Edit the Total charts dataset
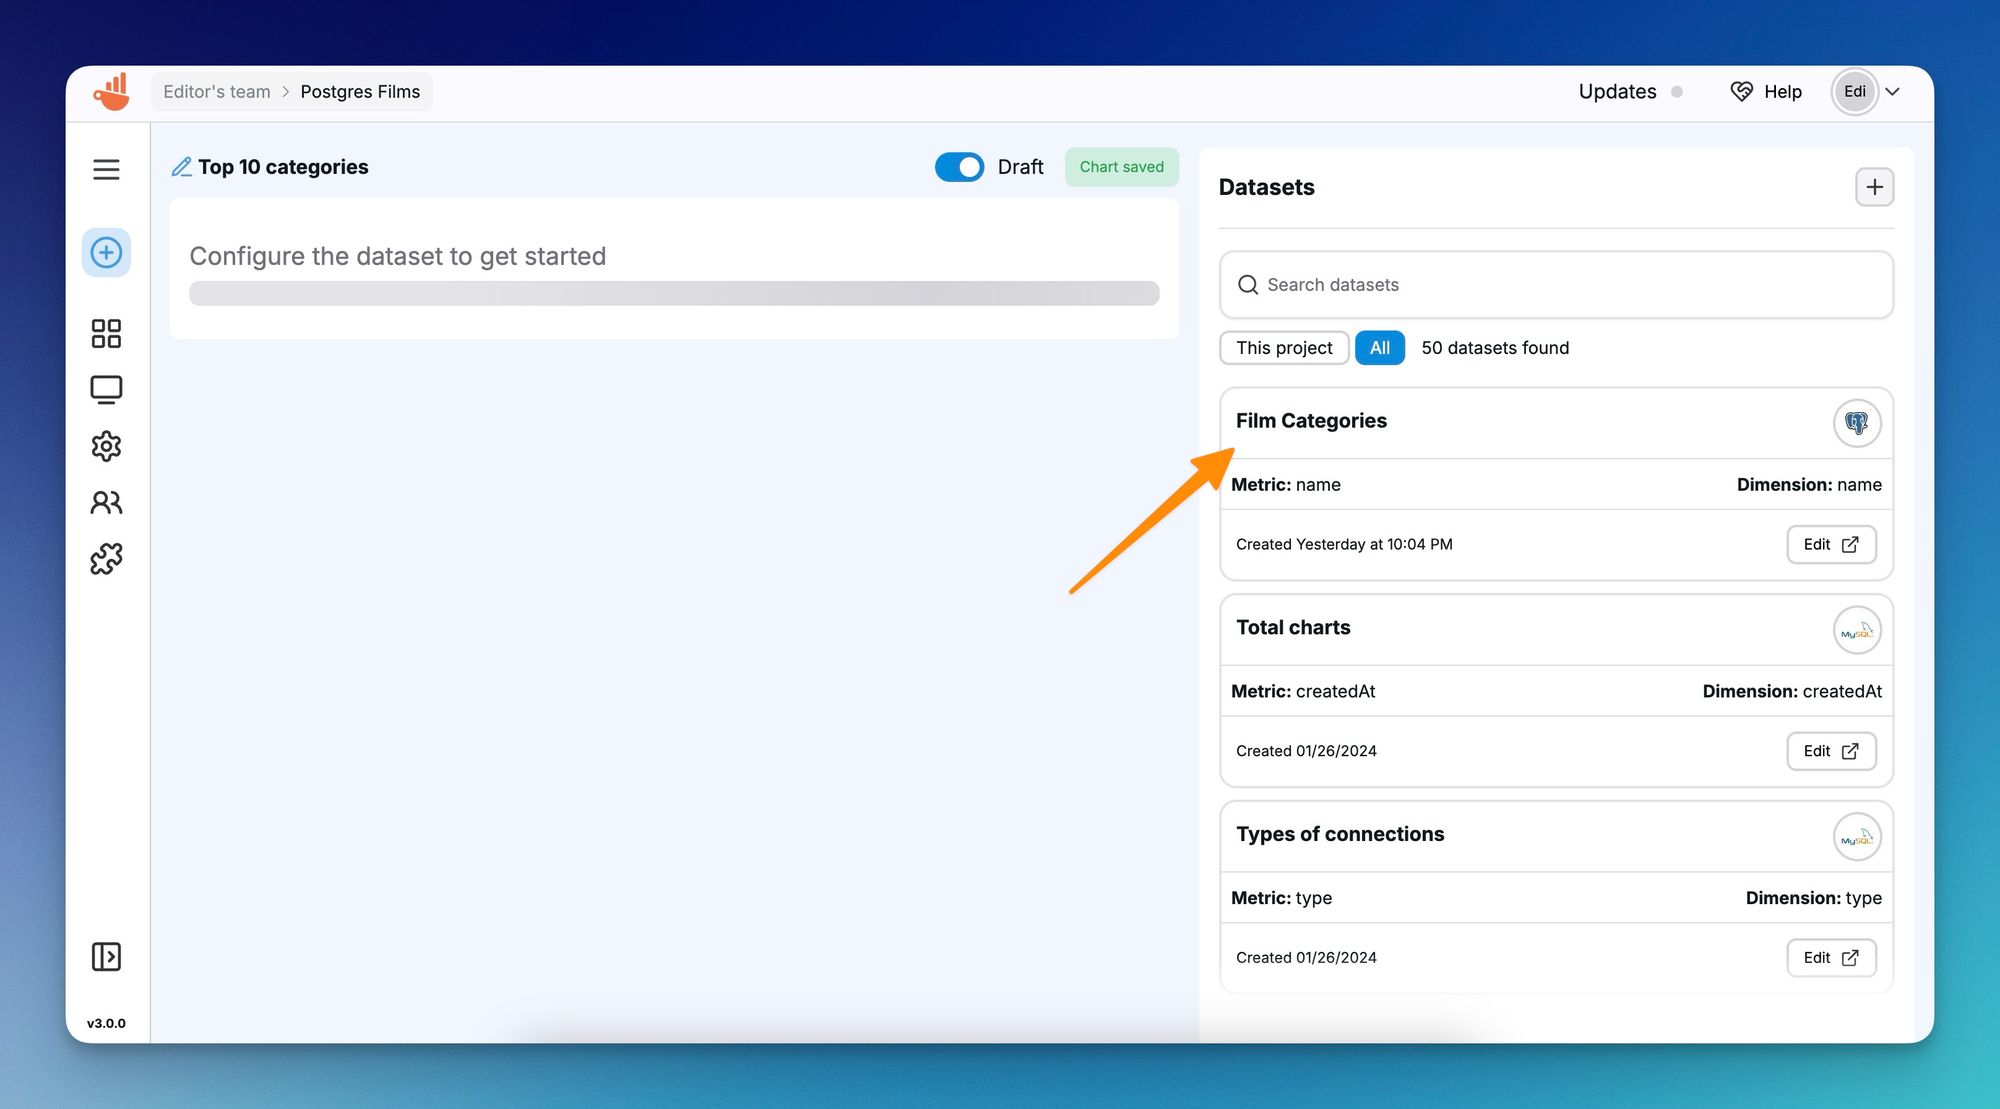 [1830, 751]
